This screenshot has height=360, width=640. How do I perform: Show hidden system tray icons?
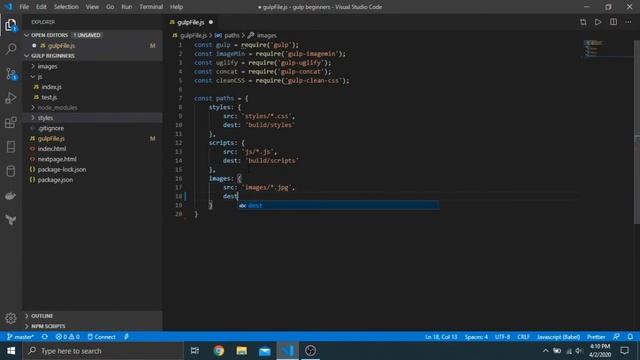[x=545, y=351]
